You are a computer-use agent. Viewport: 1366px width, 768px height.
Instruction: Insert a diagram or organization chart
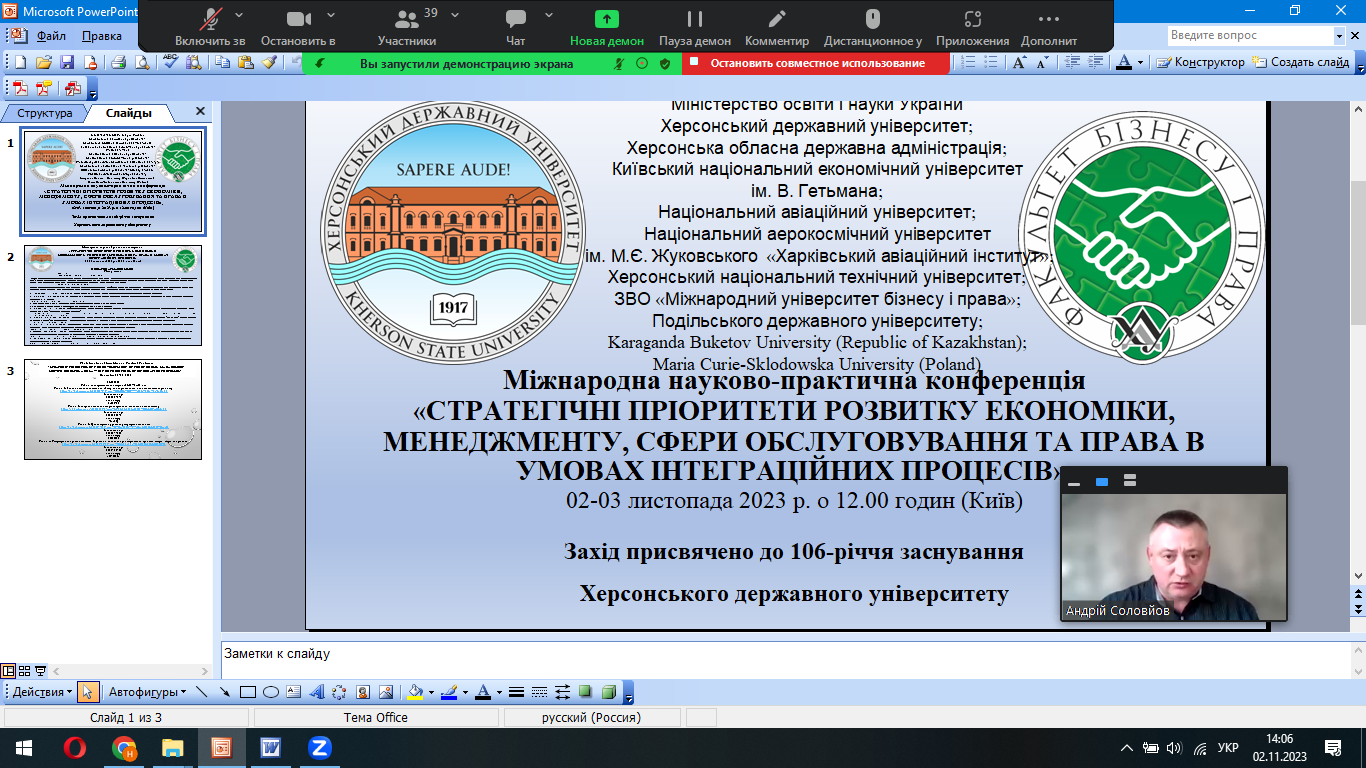pos(339,692)
